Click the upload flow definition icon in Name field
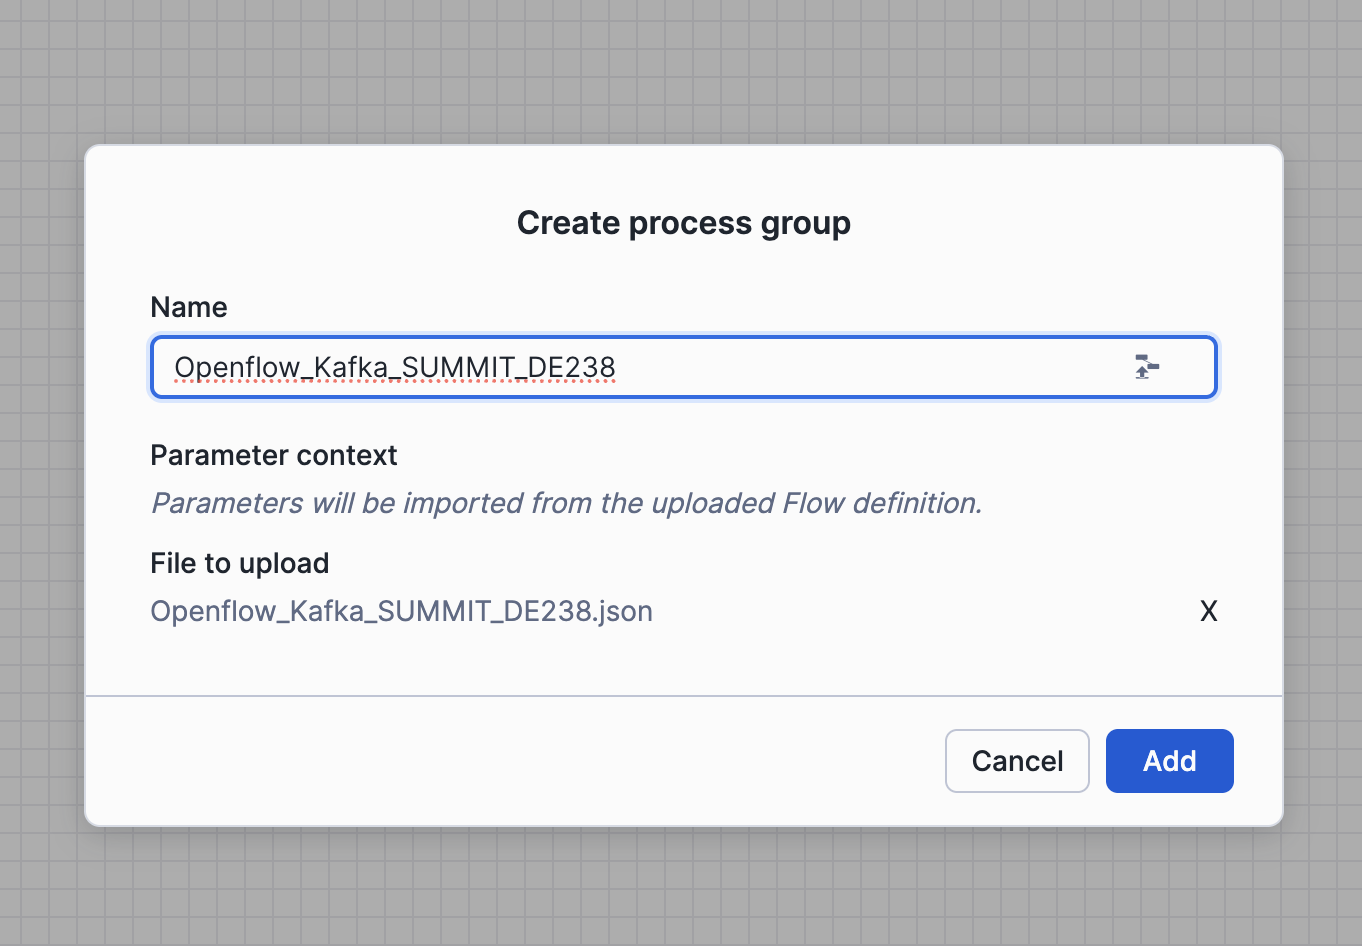Image resolution: width=1362 pixels, height=946 pixels. (1147, 367)
